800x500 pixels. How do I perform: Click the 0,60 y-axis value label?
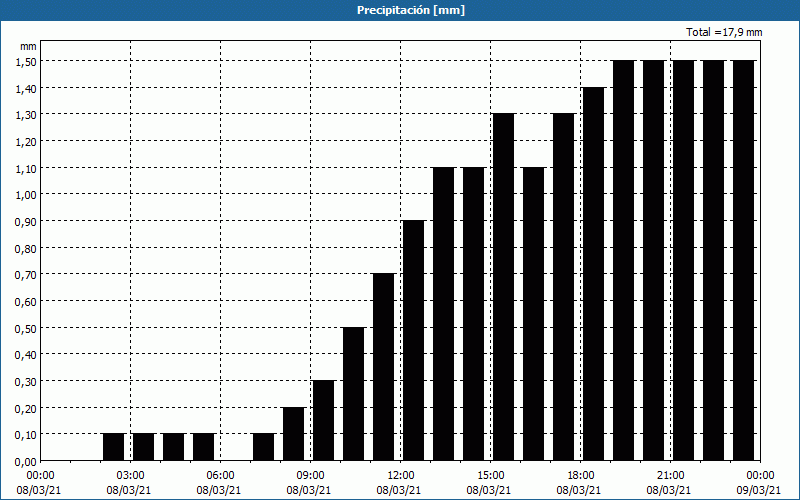[26, 301]
